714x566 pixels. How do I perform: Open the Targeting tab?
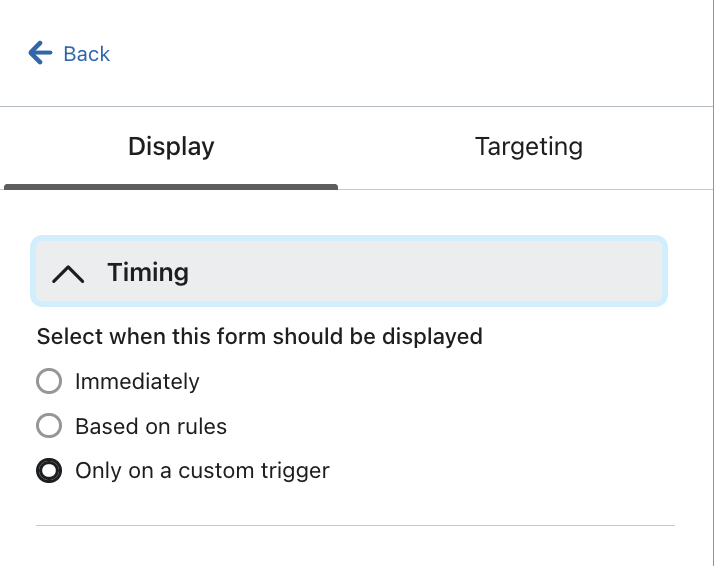coord(528,147)
